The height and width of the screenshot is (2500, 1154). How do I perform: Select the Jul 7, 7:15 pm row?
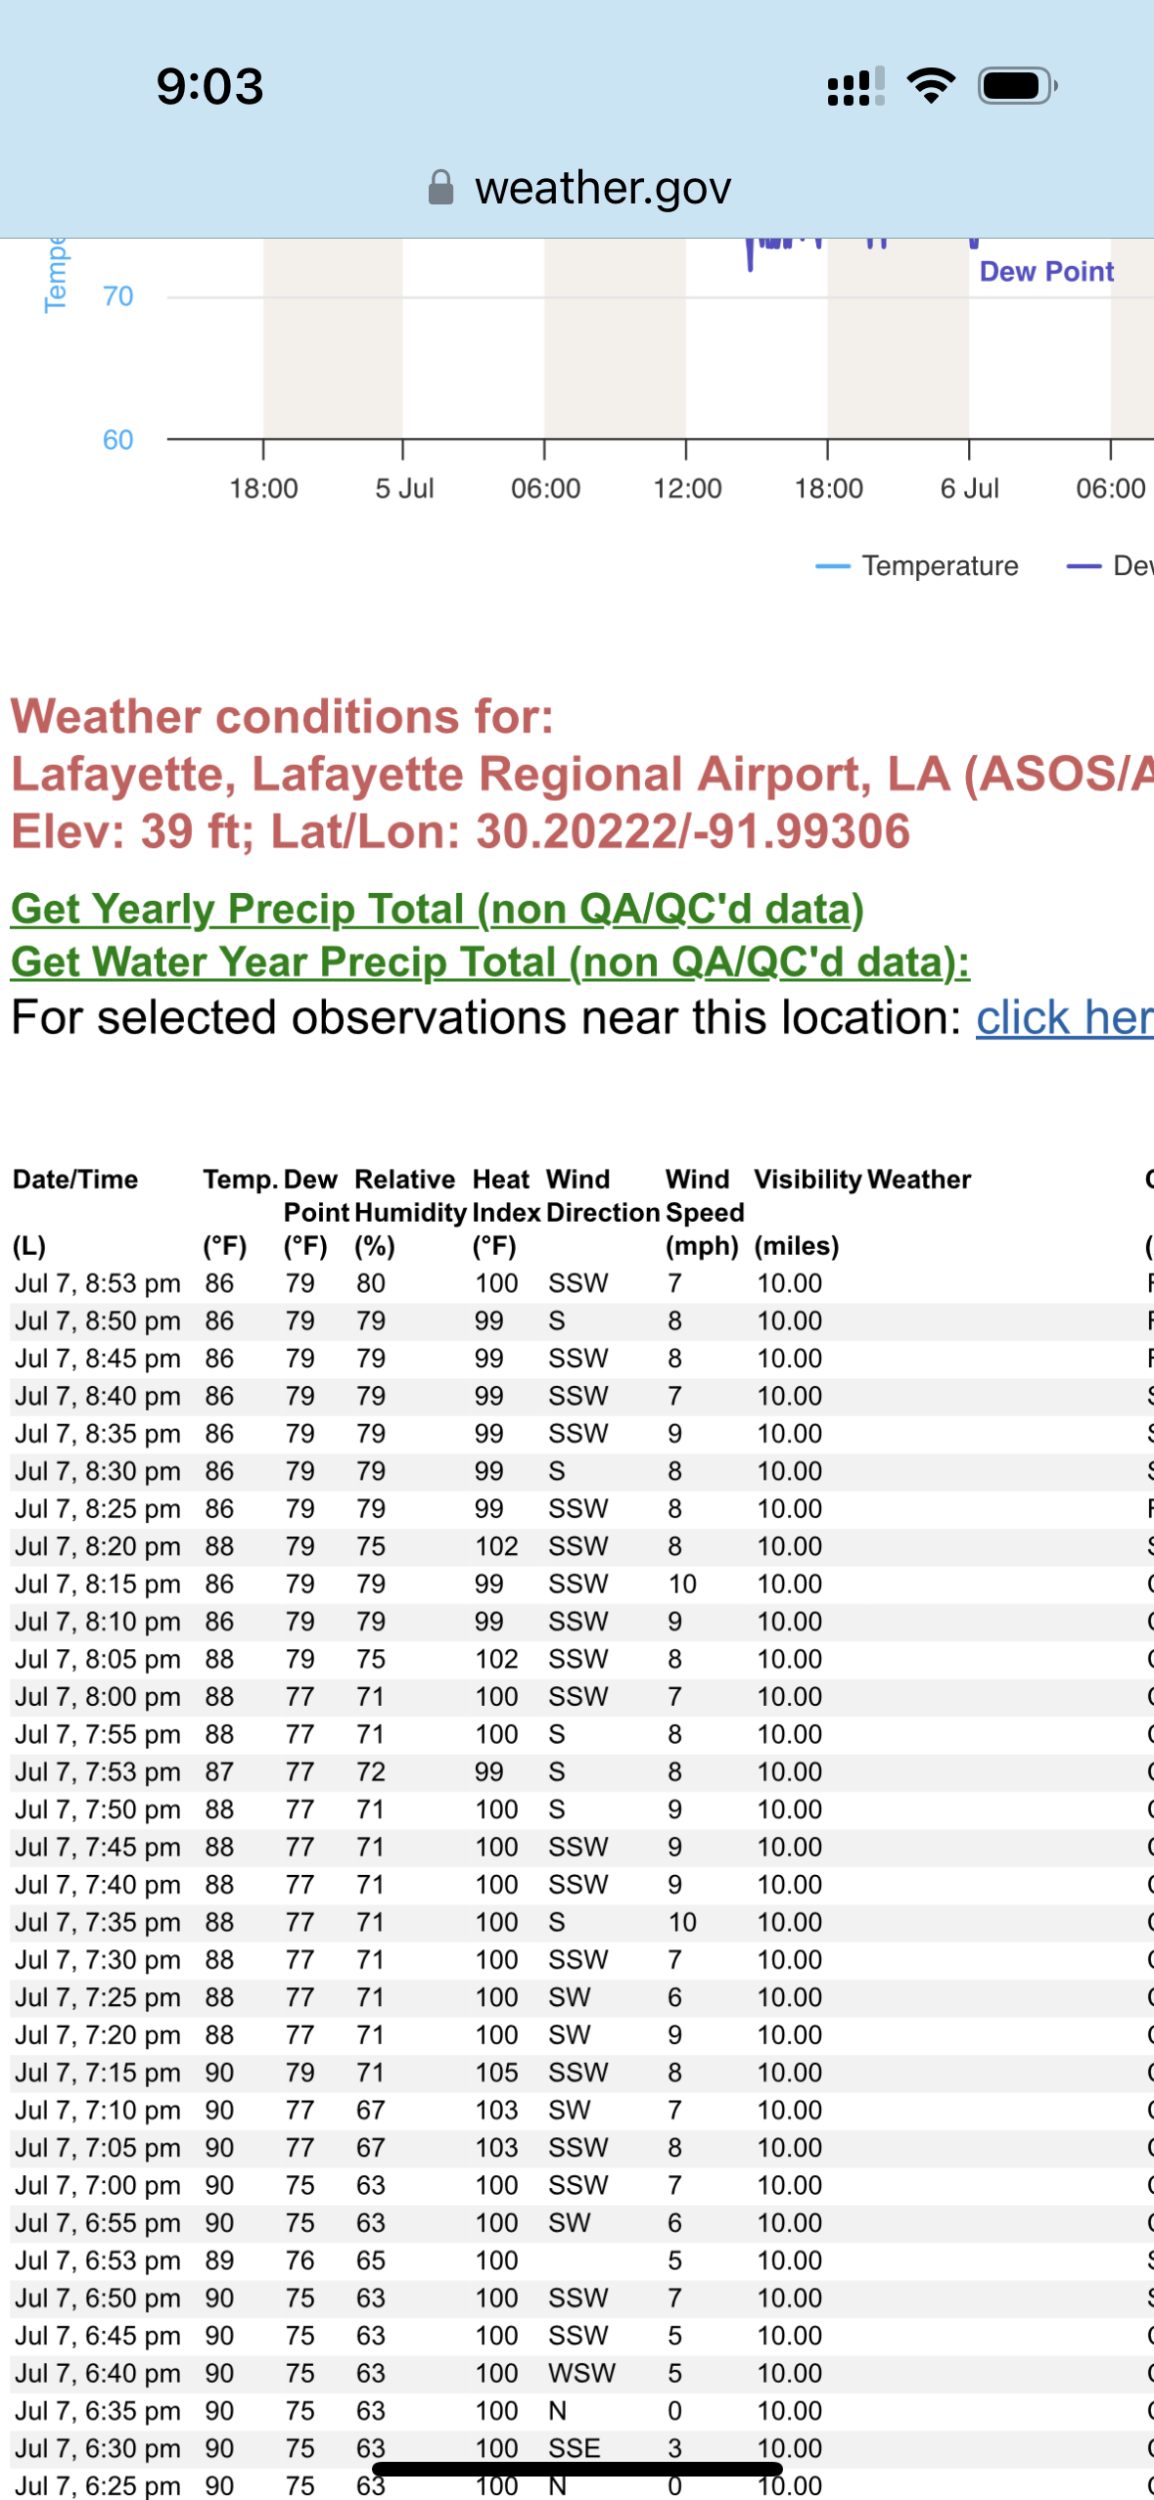[x=577, y=2072]
